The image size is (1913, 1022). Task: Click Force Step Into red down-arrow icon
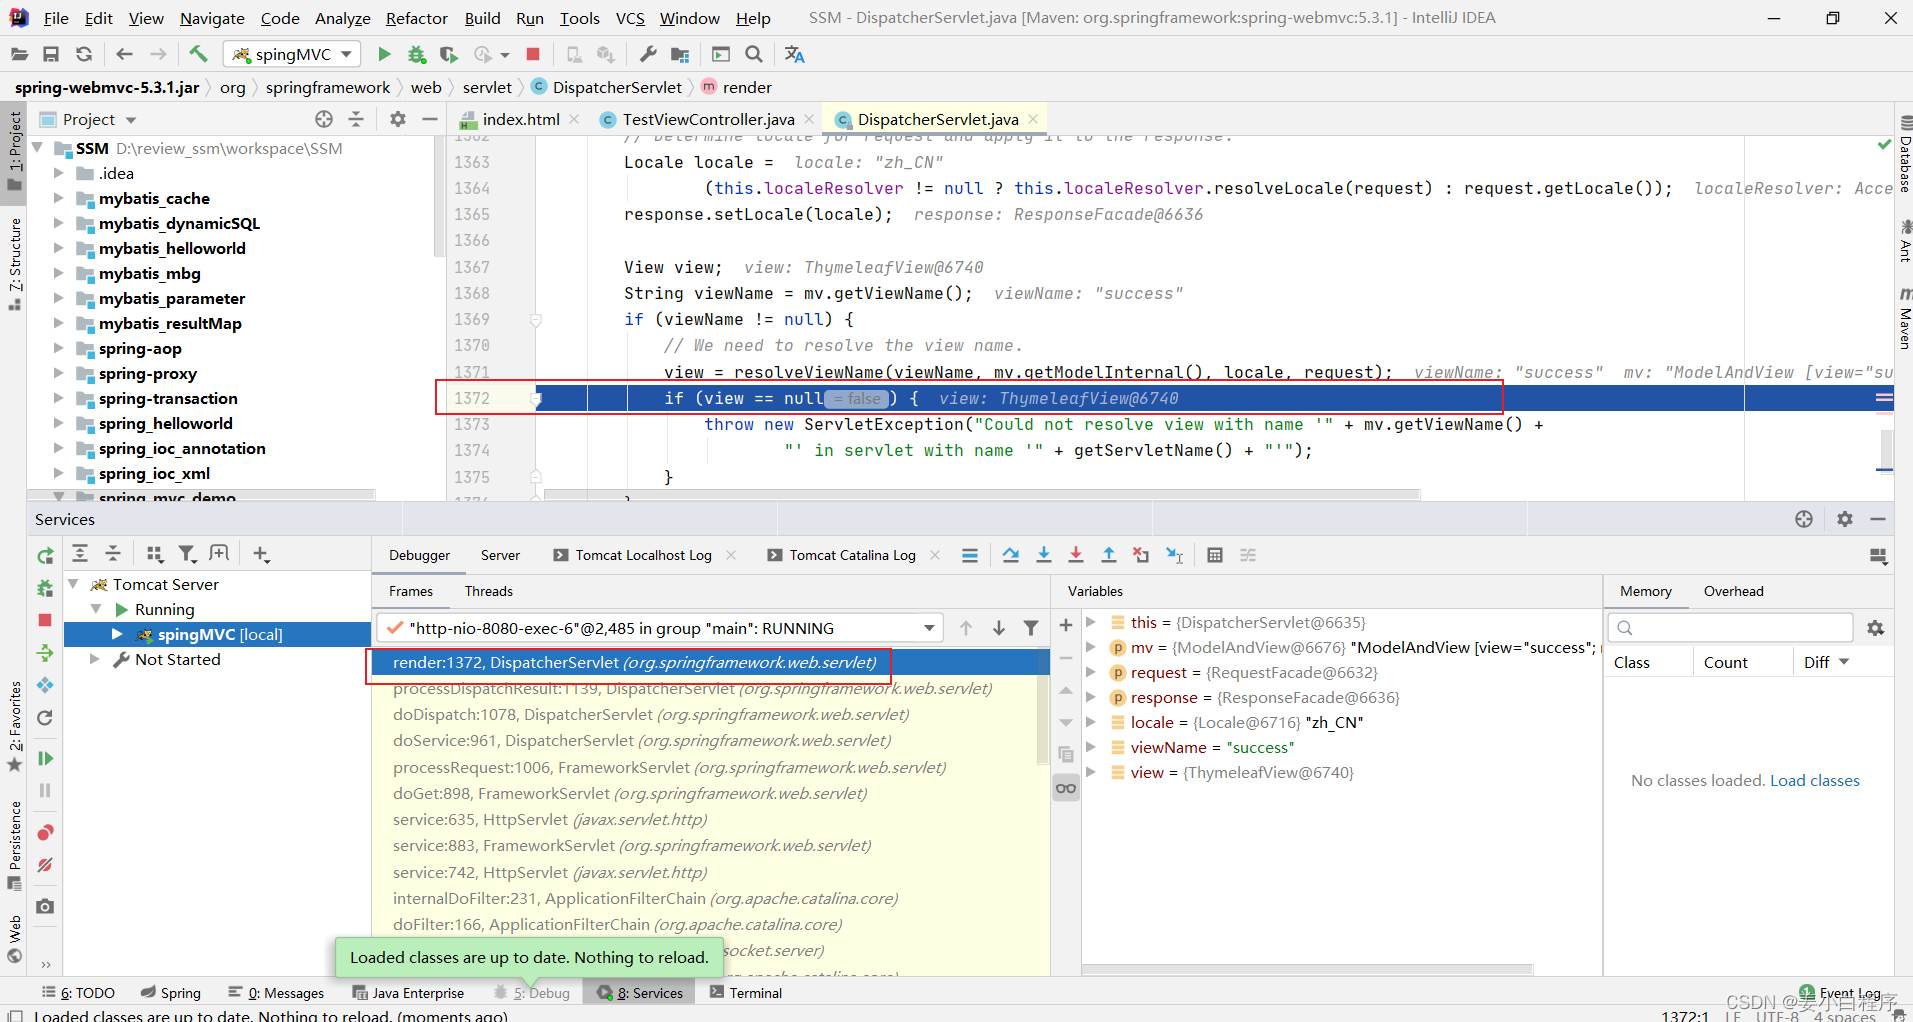coord(1076,555)
